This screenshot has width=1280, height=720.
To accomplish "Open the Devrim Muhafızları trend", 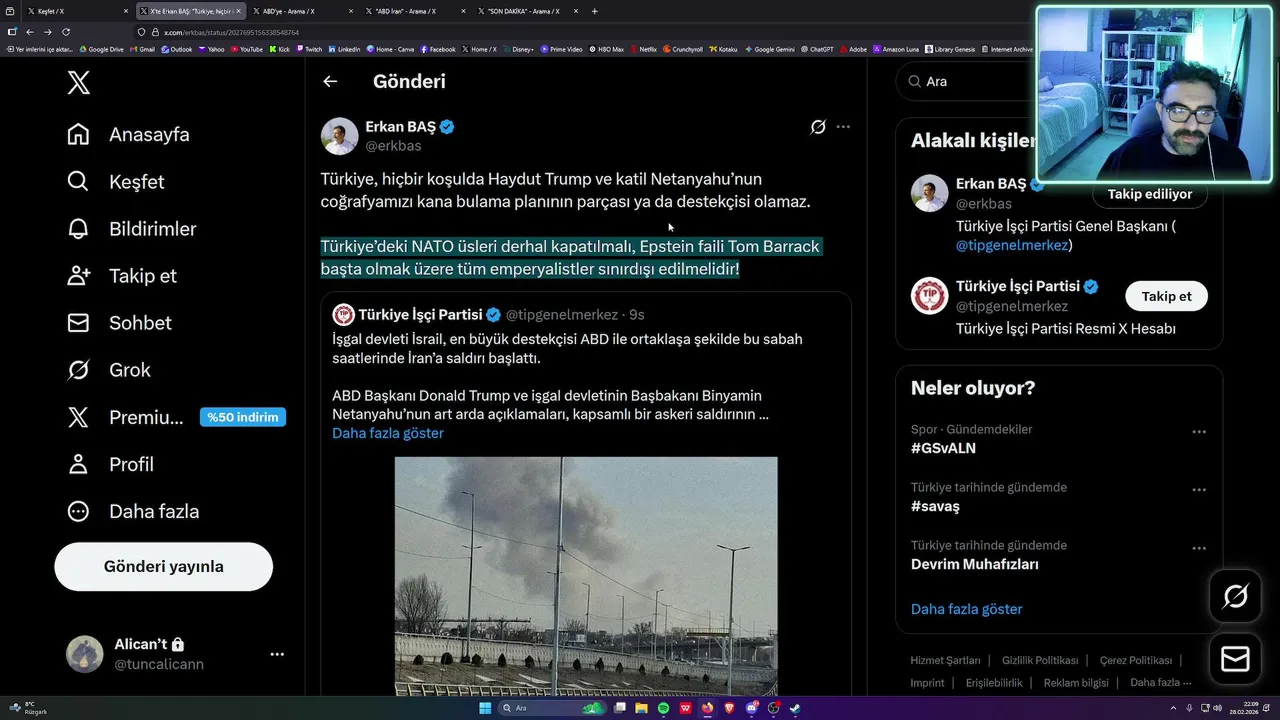I will pyautogui.click(x=975, y=564).
